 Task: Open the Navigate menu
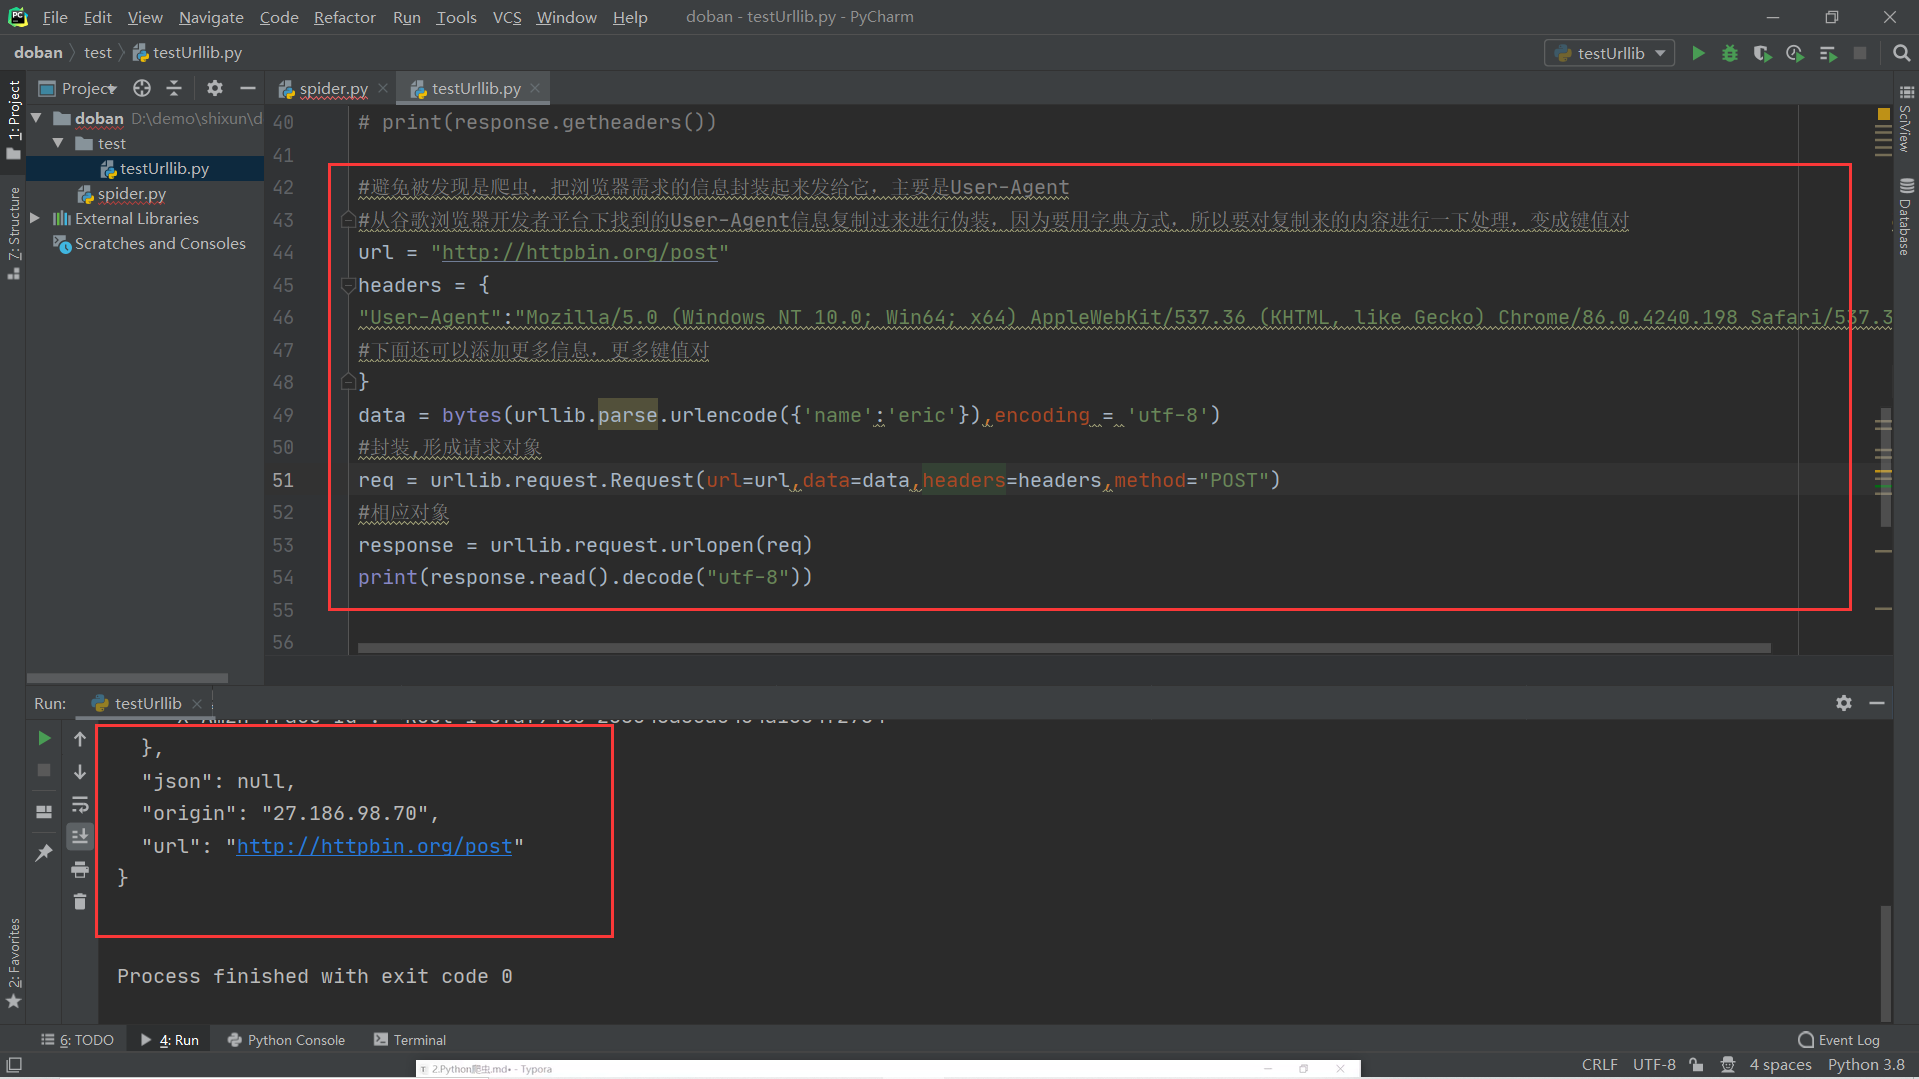211,17
